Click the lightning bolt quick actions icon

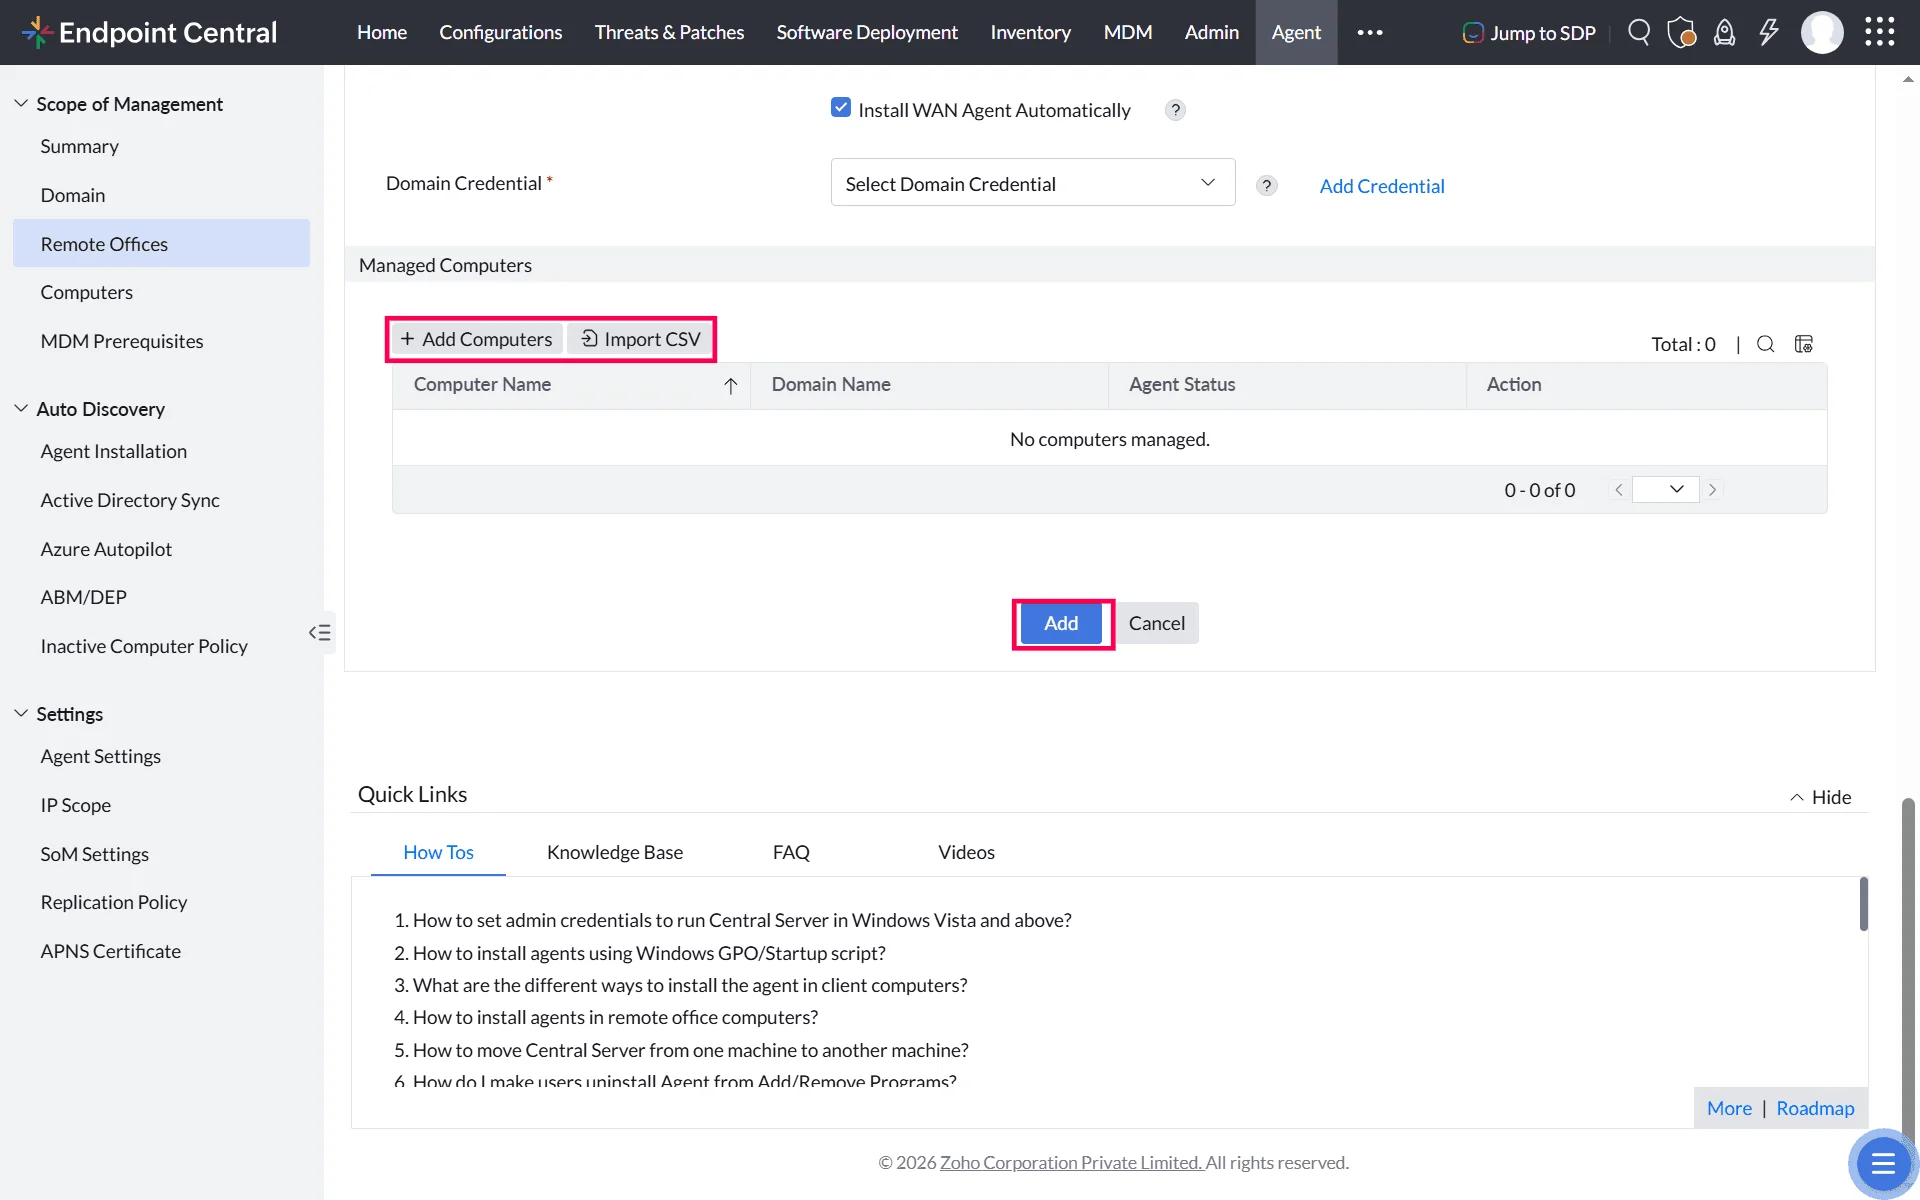point(1769,32)
